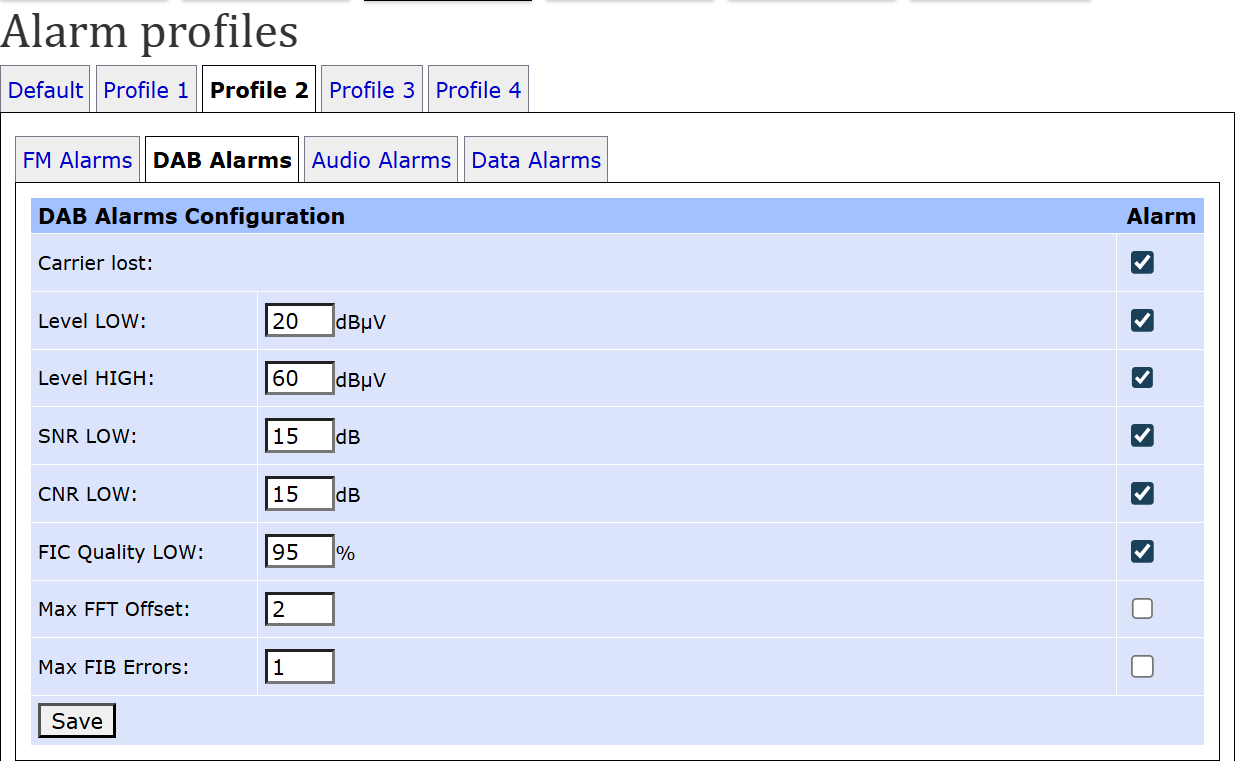Toggle the Carrier lost alarm checkbox

click(1142, 263)
